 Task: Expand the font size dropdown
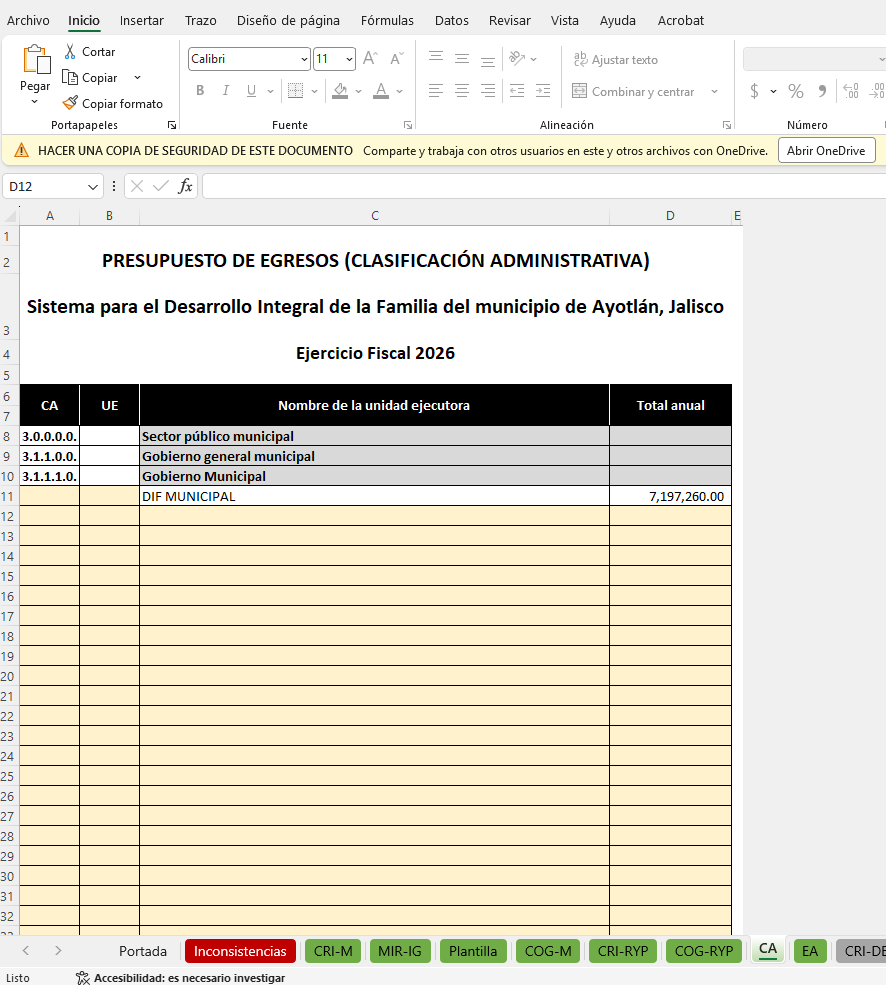(349, 59)
